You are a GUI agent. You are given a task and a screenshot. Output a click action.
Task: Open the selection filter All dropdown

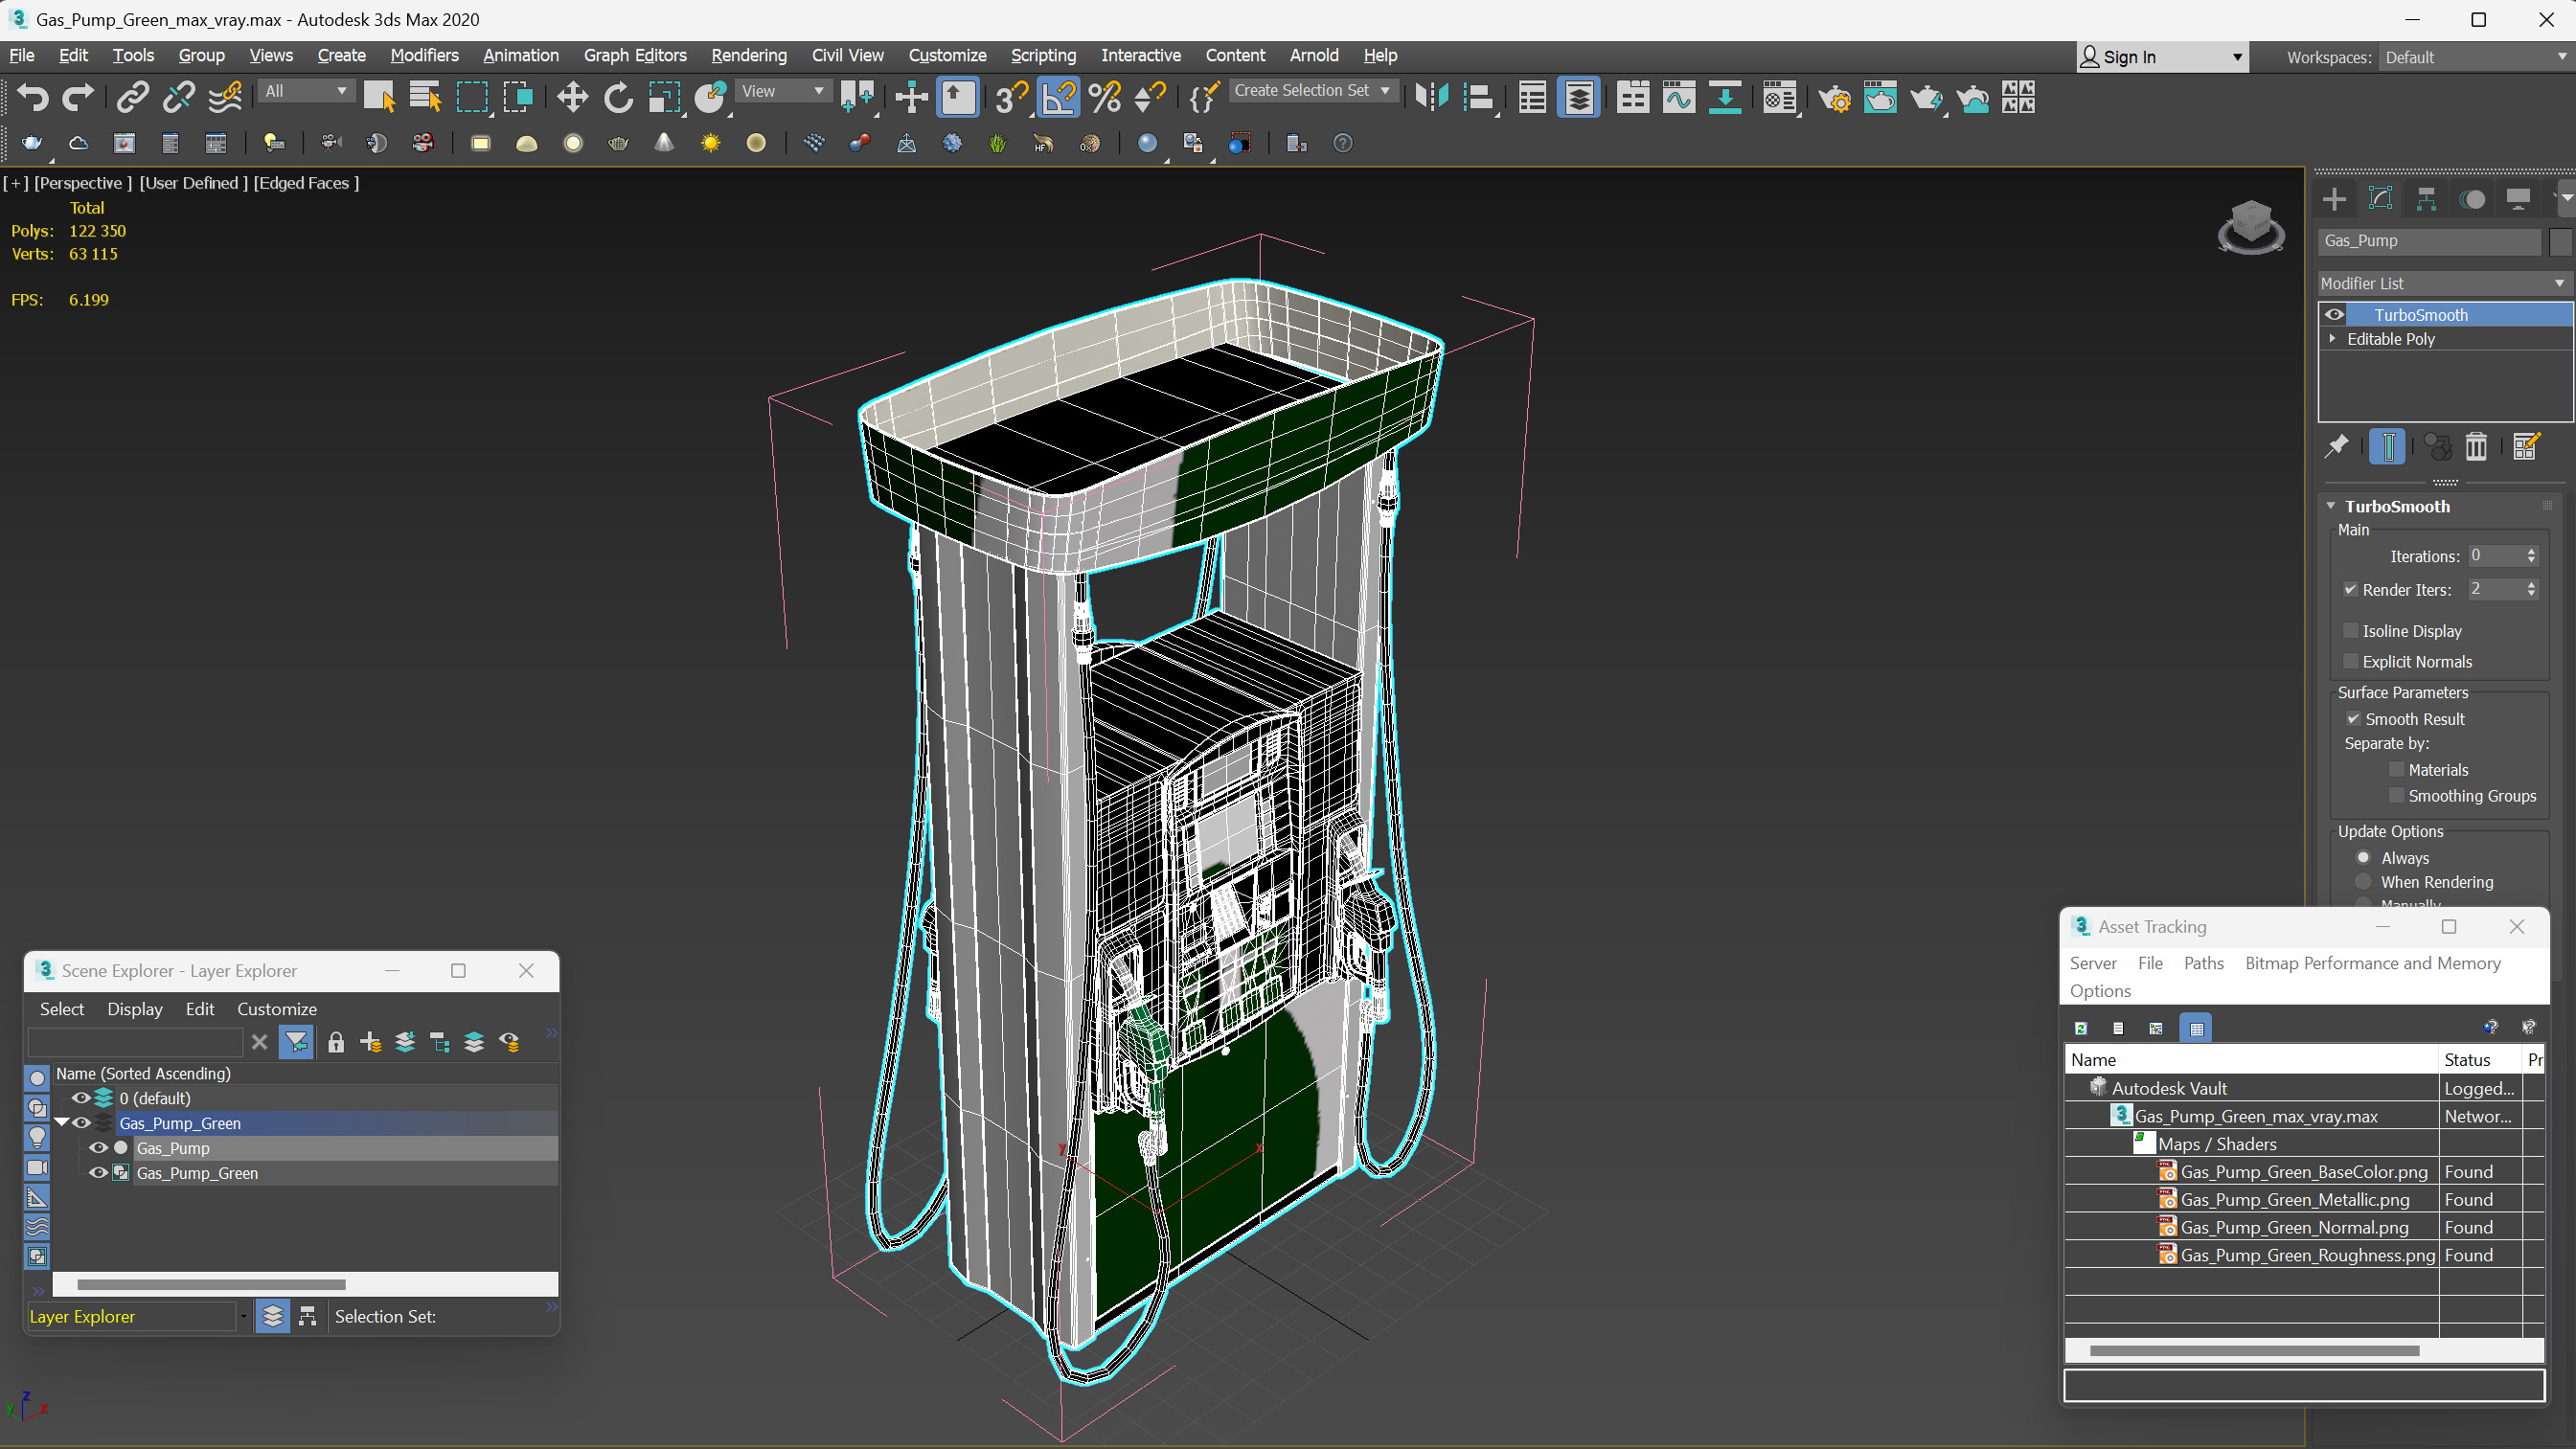(306, 91)
